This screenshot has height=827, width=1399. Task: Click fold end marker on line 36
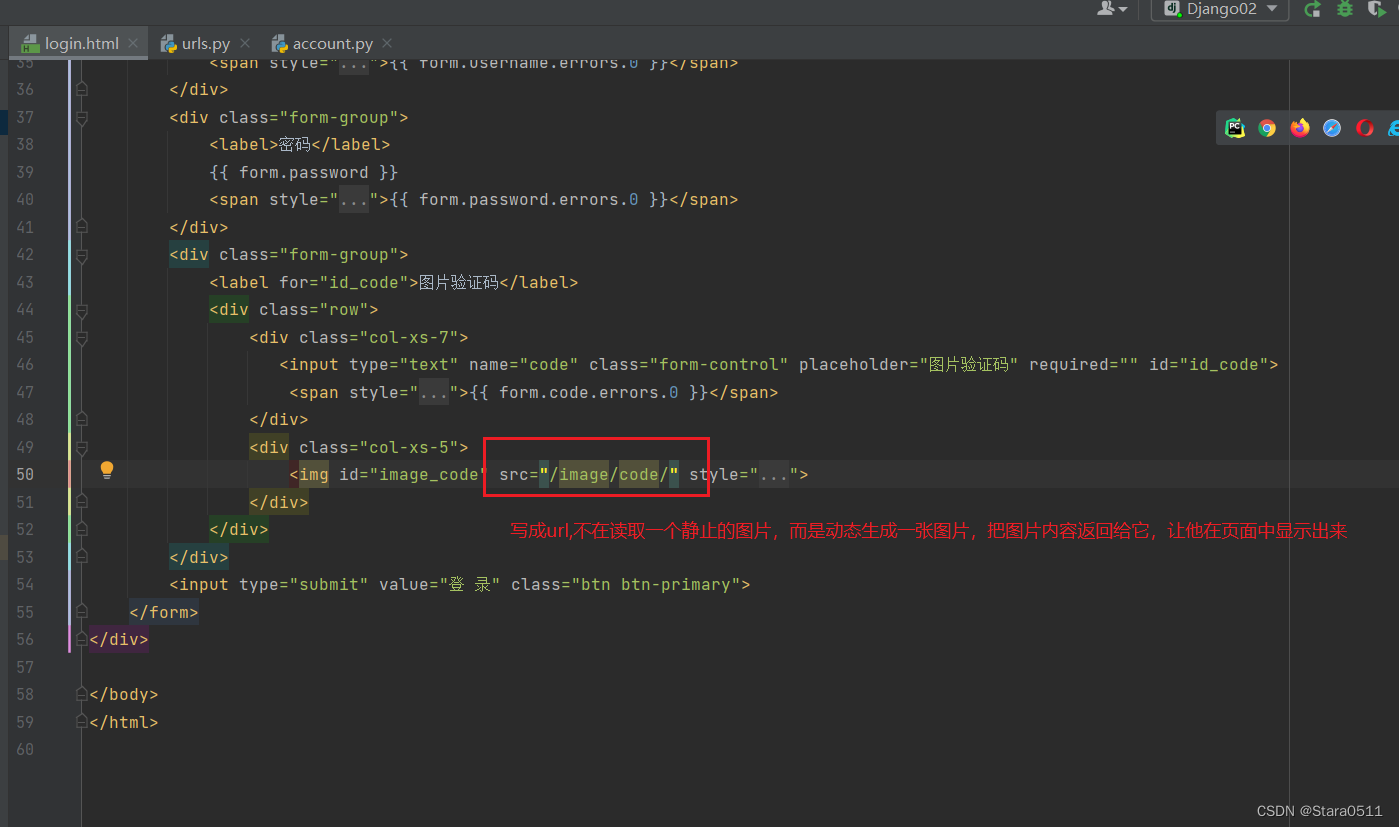click(82, 89)
